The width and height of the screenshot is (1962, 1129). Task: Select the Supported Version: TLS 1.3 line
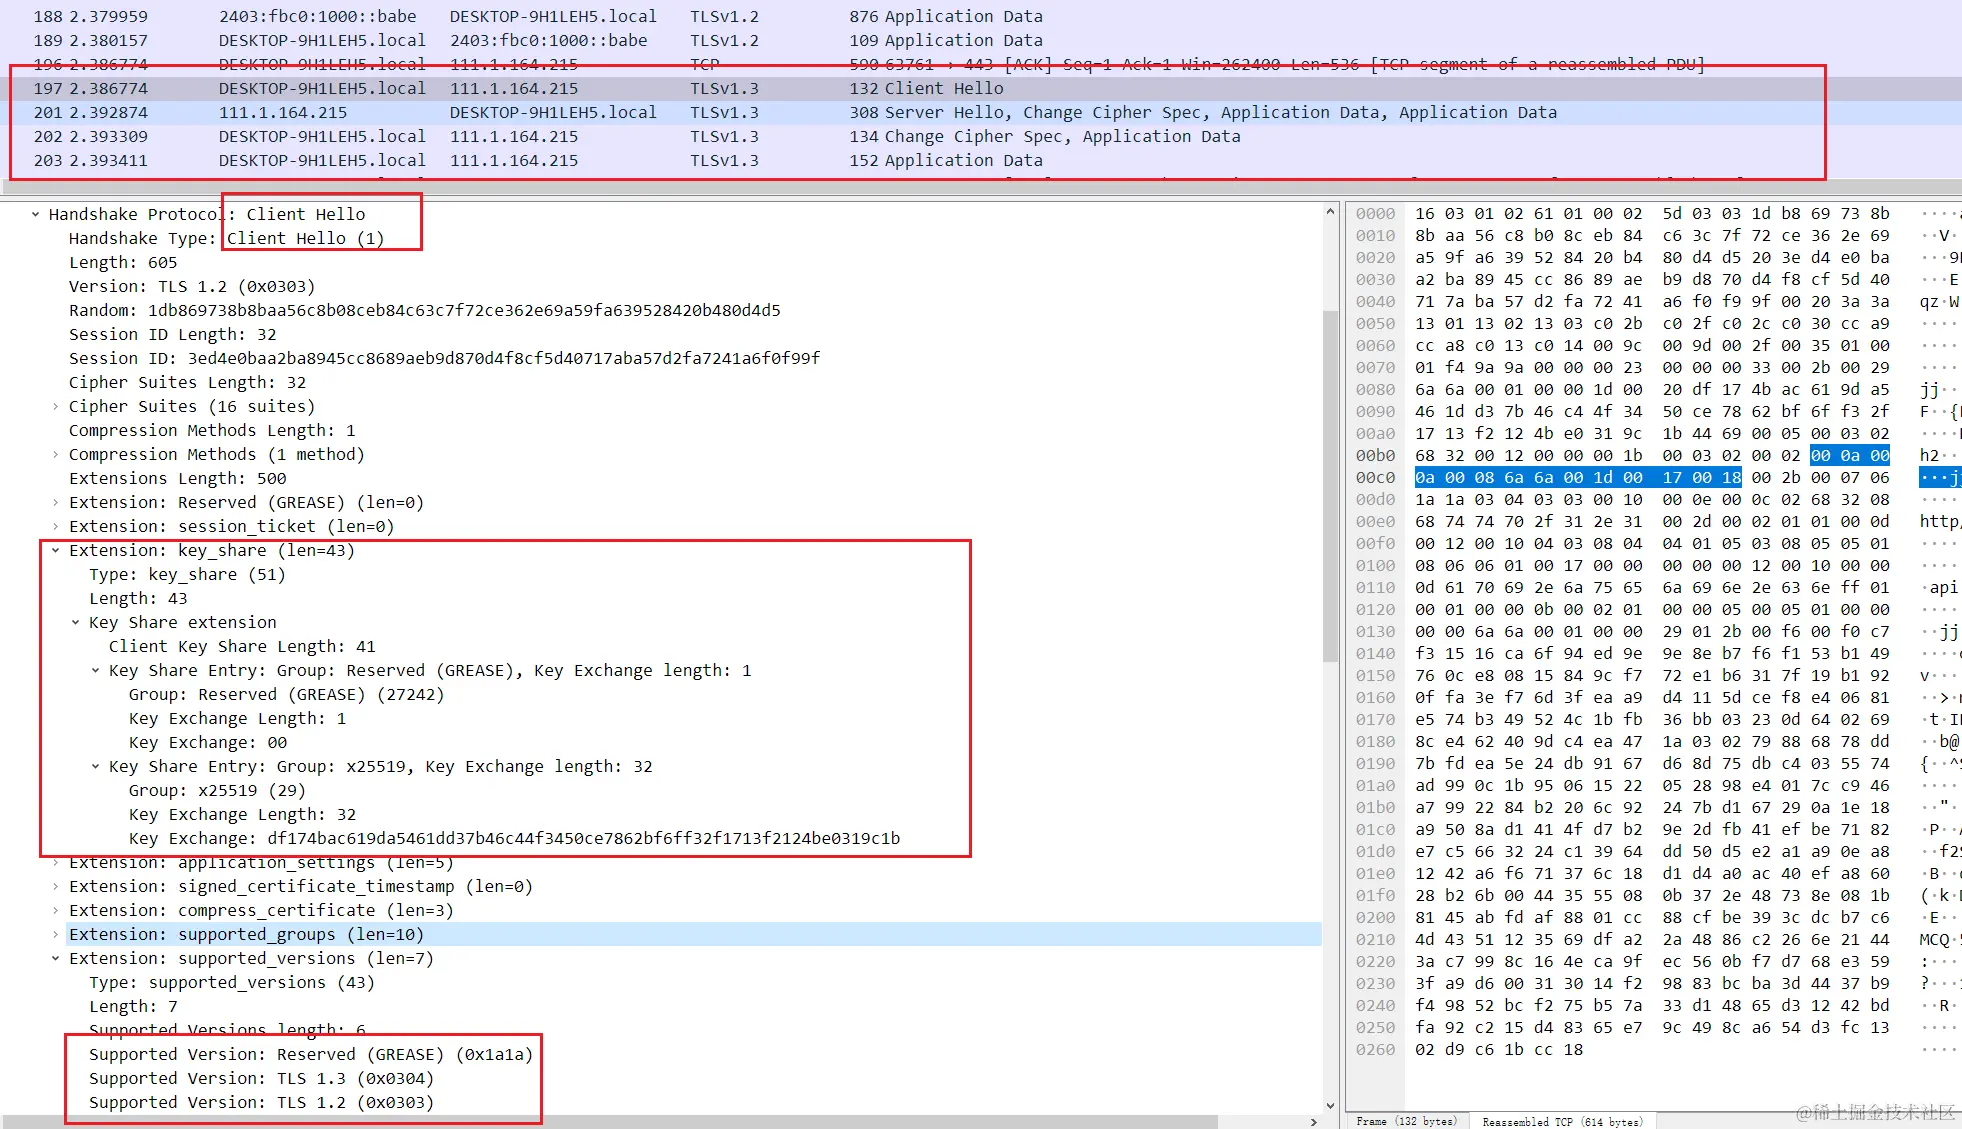[260, 1078]
